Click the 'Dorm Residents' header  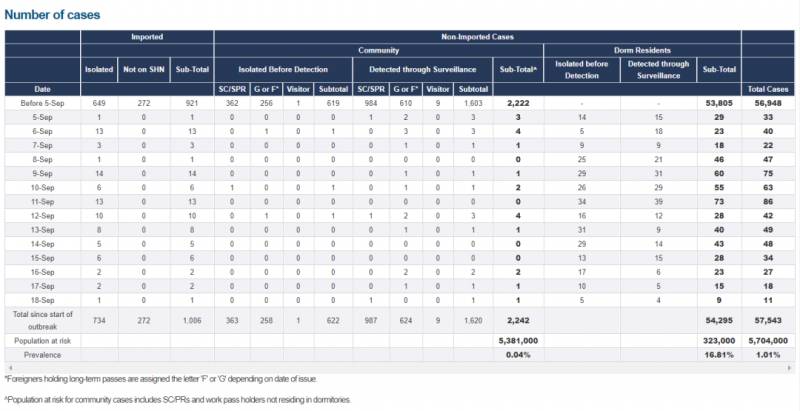click(x=642, y=49)
